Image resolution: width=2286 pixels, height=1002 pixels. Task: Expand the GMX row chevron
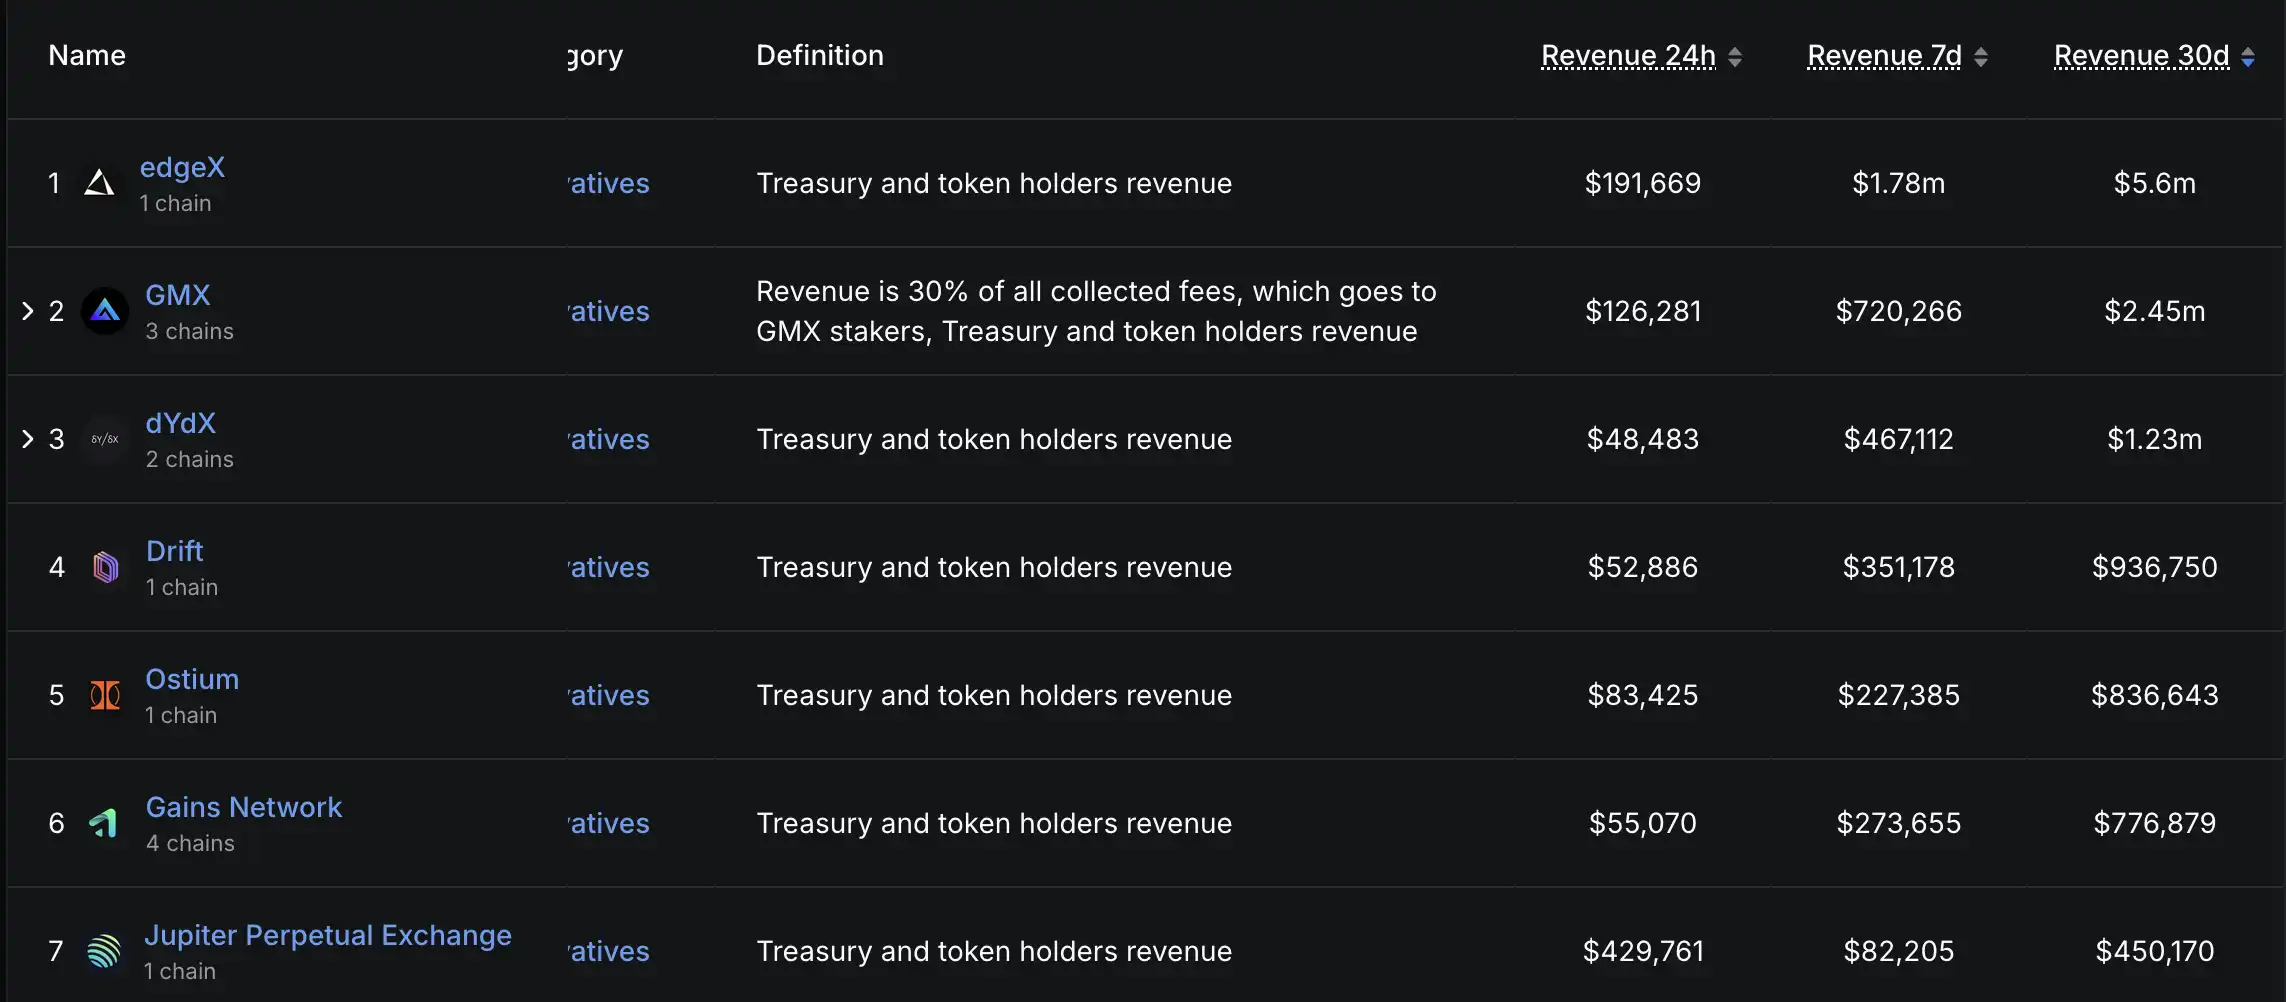point(27,311)
